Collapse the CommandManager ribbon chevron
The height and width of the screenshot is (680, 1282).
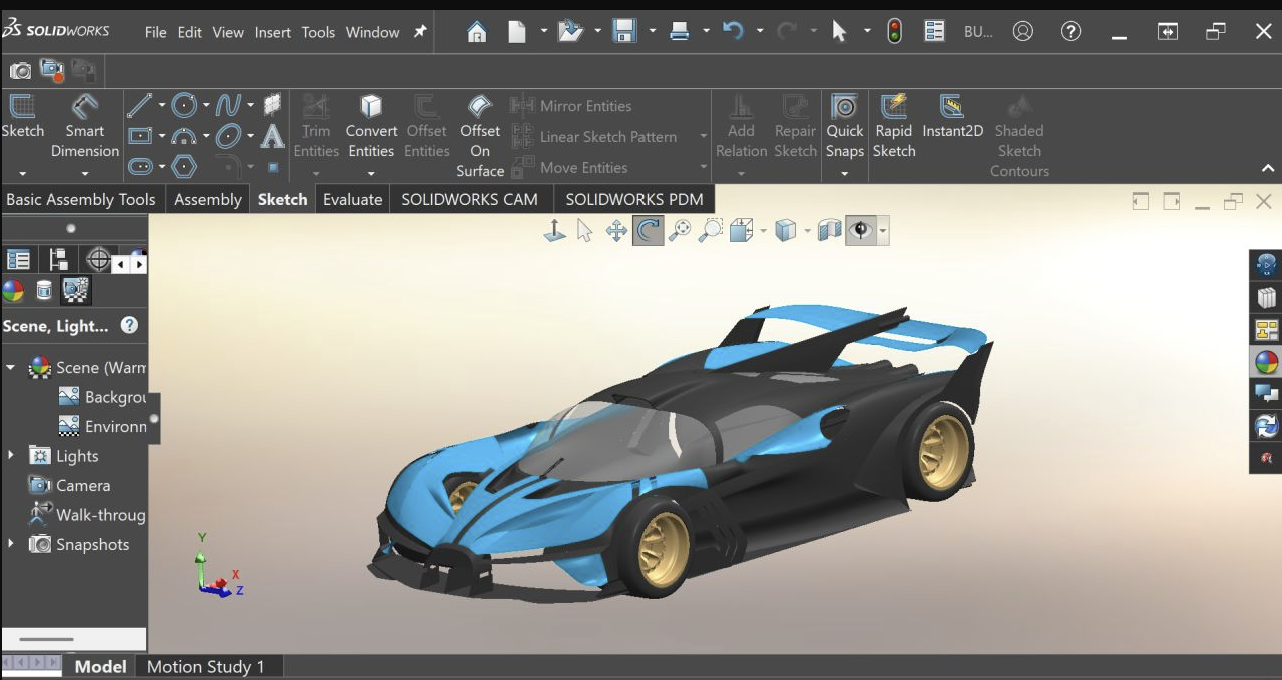click(x=1268, y=169)
